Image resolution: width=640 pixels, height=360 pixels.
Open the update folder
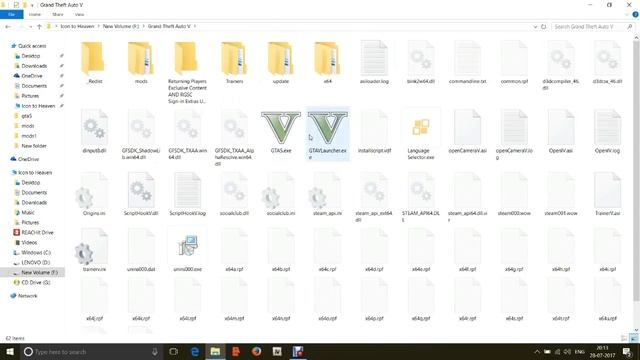(x=281, y=59)
